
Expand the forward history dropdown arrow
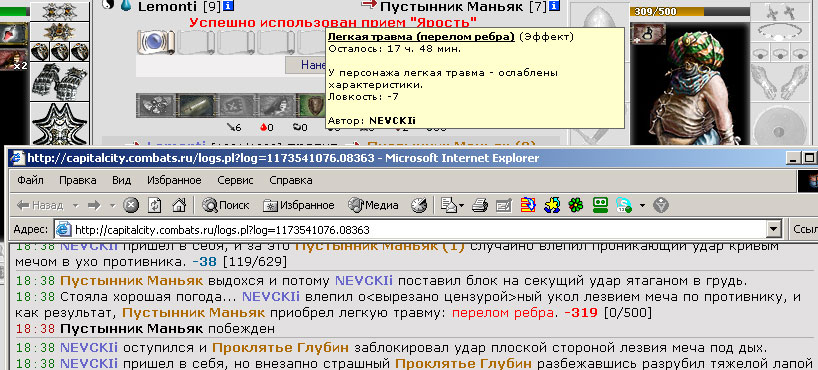tap(112, 206)
